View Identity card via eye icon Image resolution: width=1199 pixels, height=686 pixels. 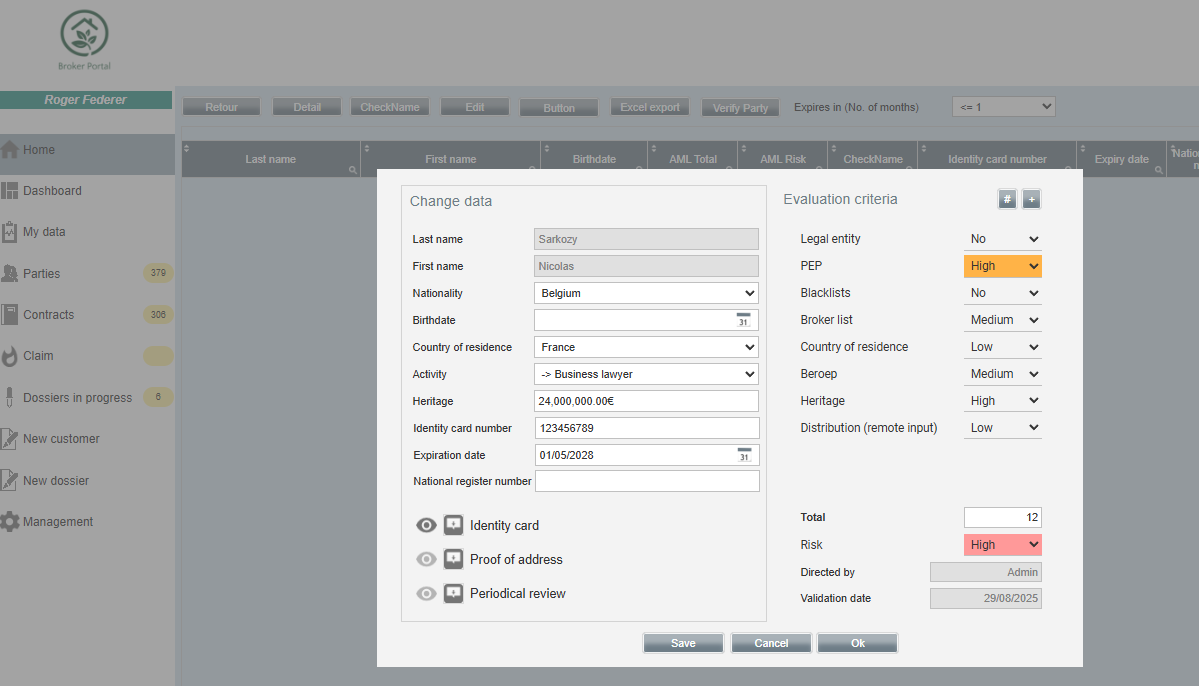pos(427,525)
